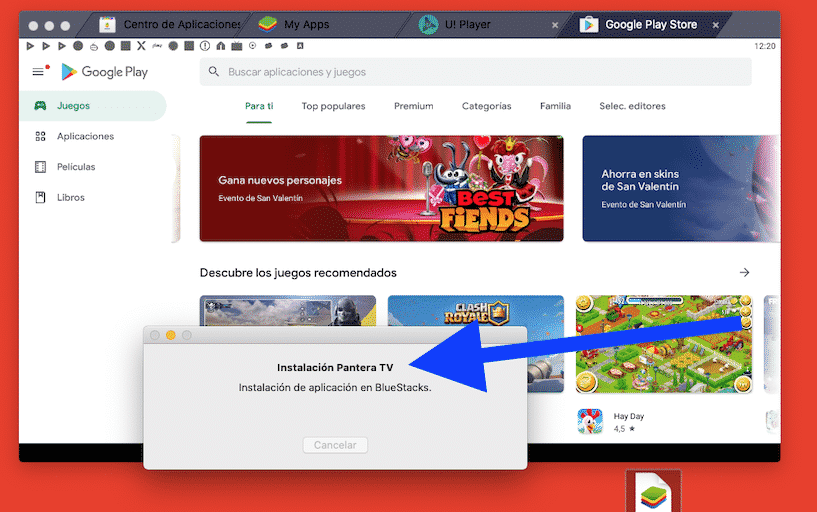Image resolution: width=817 pixels, height=512 pixels.
Task: Switch to the 'Top populares' tab
Action: [333, 106]
